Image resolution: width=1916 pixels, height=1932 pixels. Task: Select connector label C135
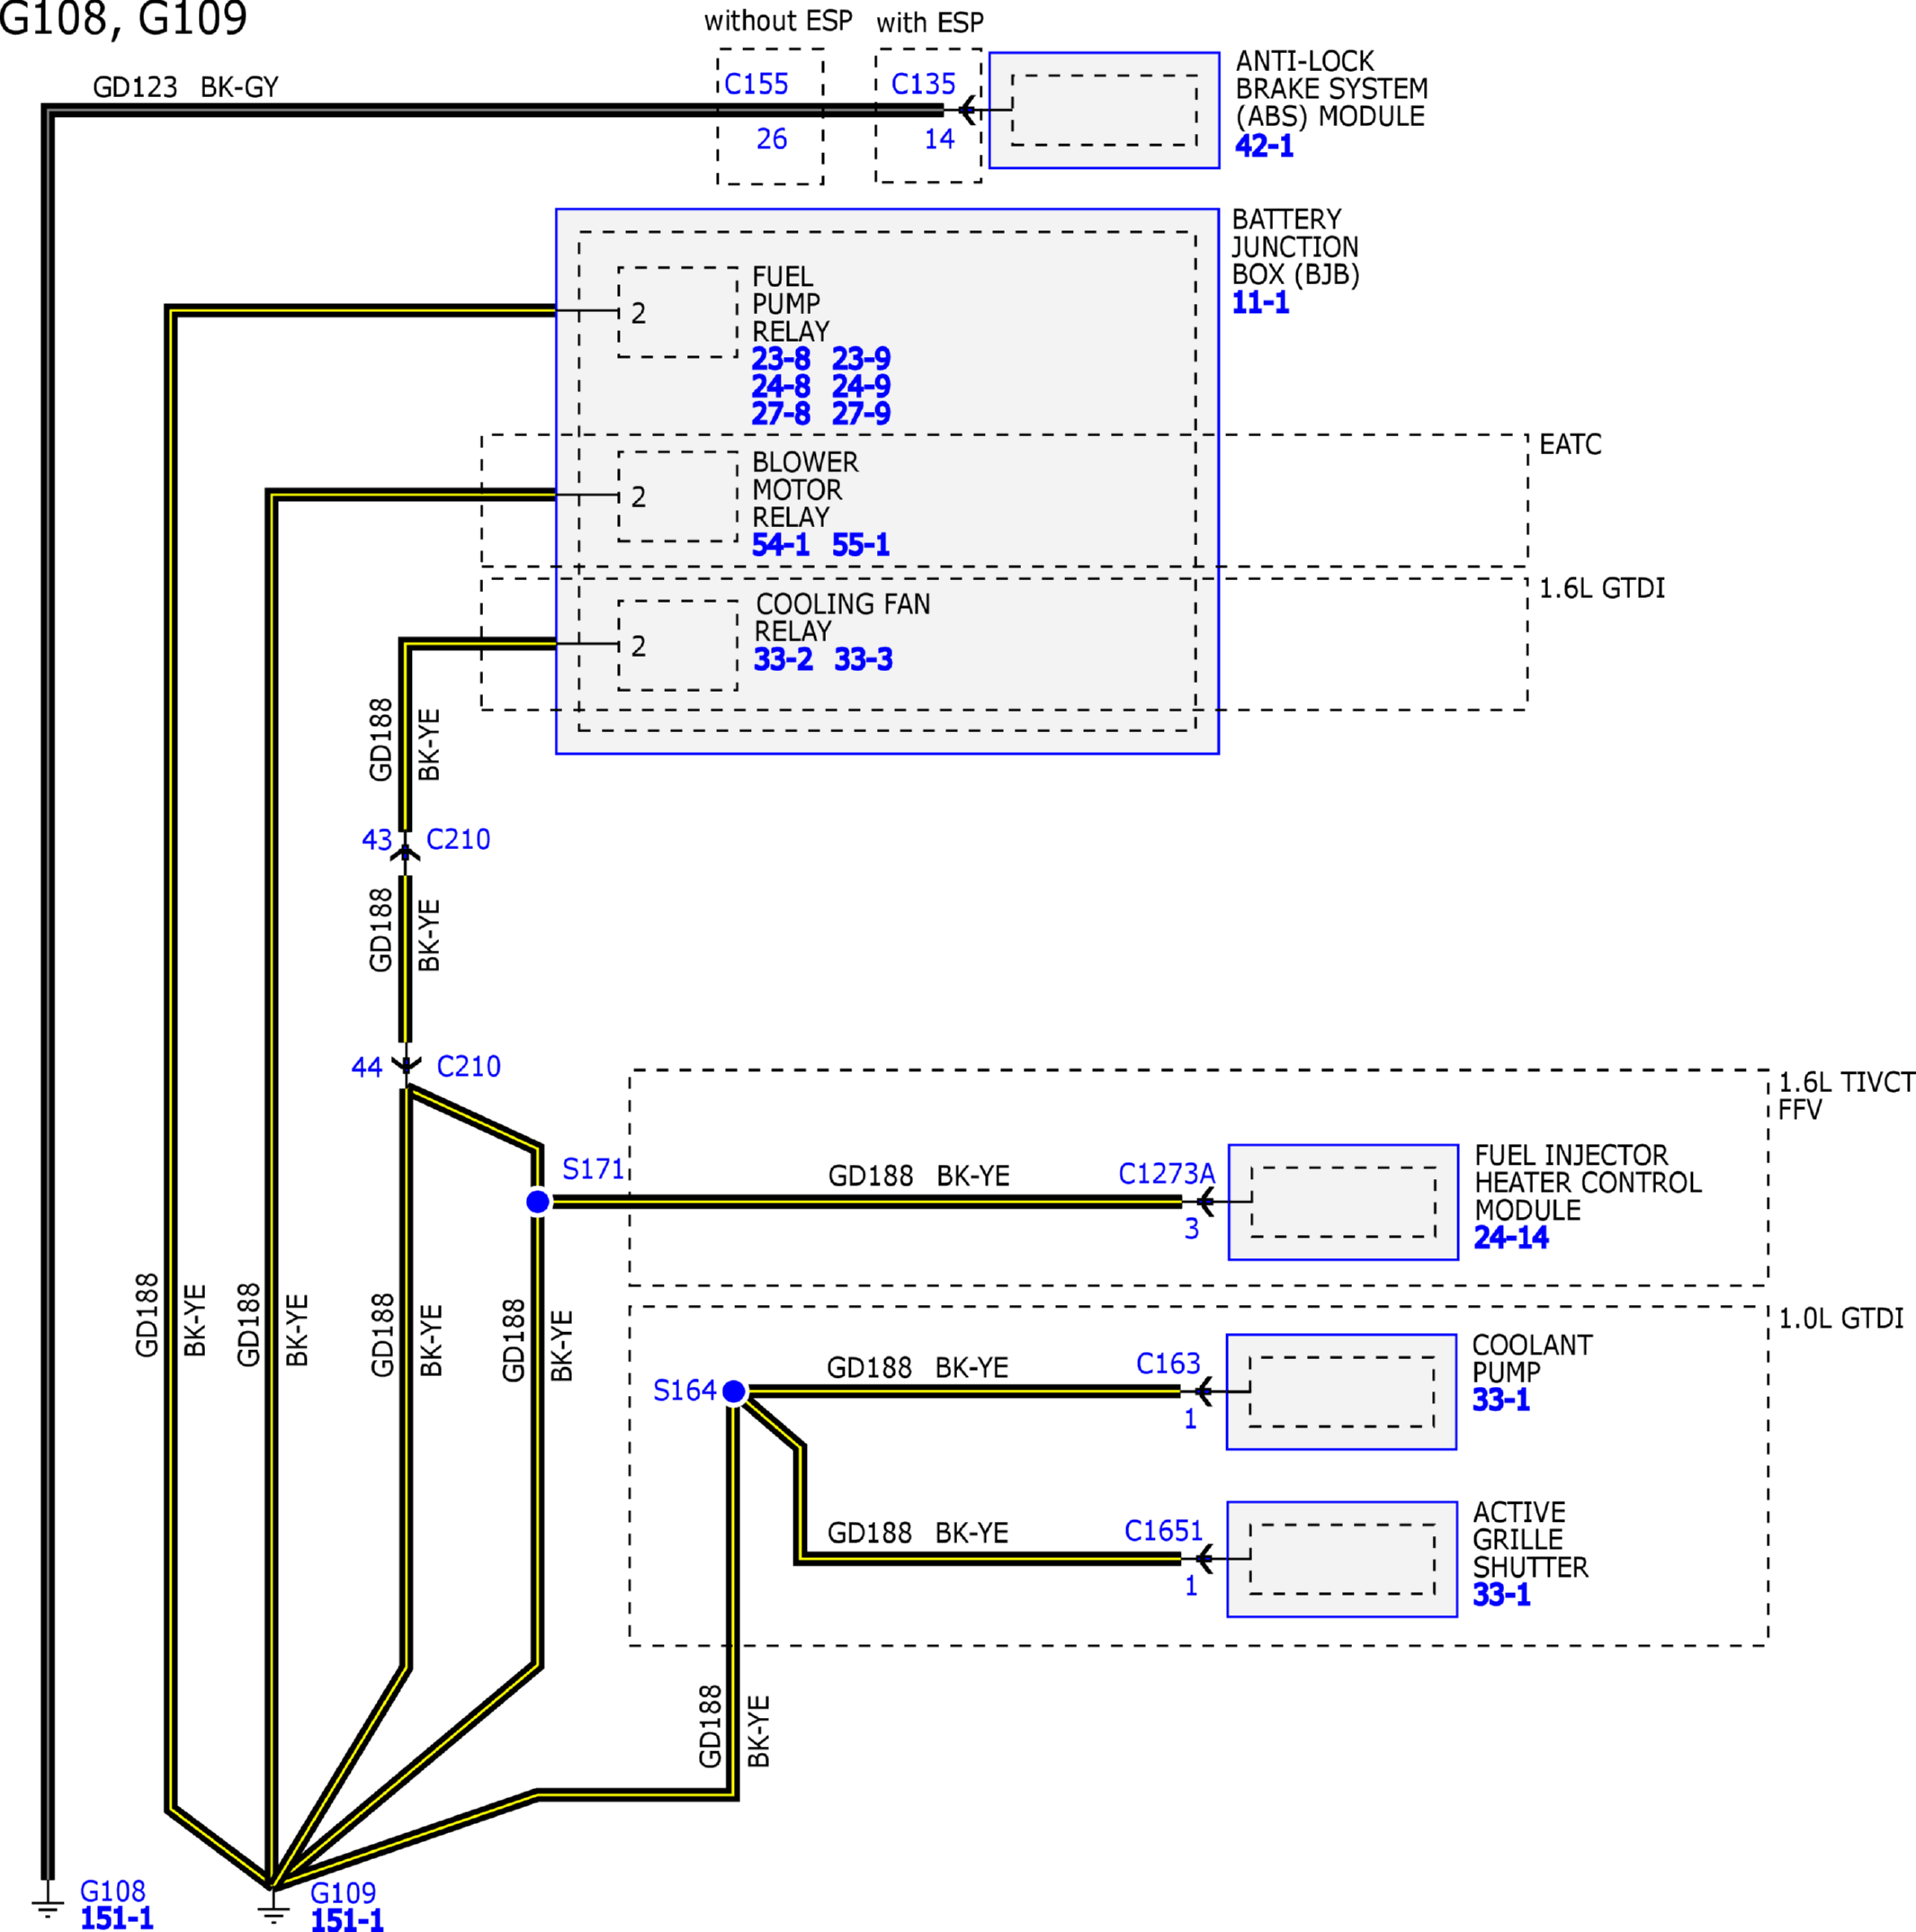point(923,84)
